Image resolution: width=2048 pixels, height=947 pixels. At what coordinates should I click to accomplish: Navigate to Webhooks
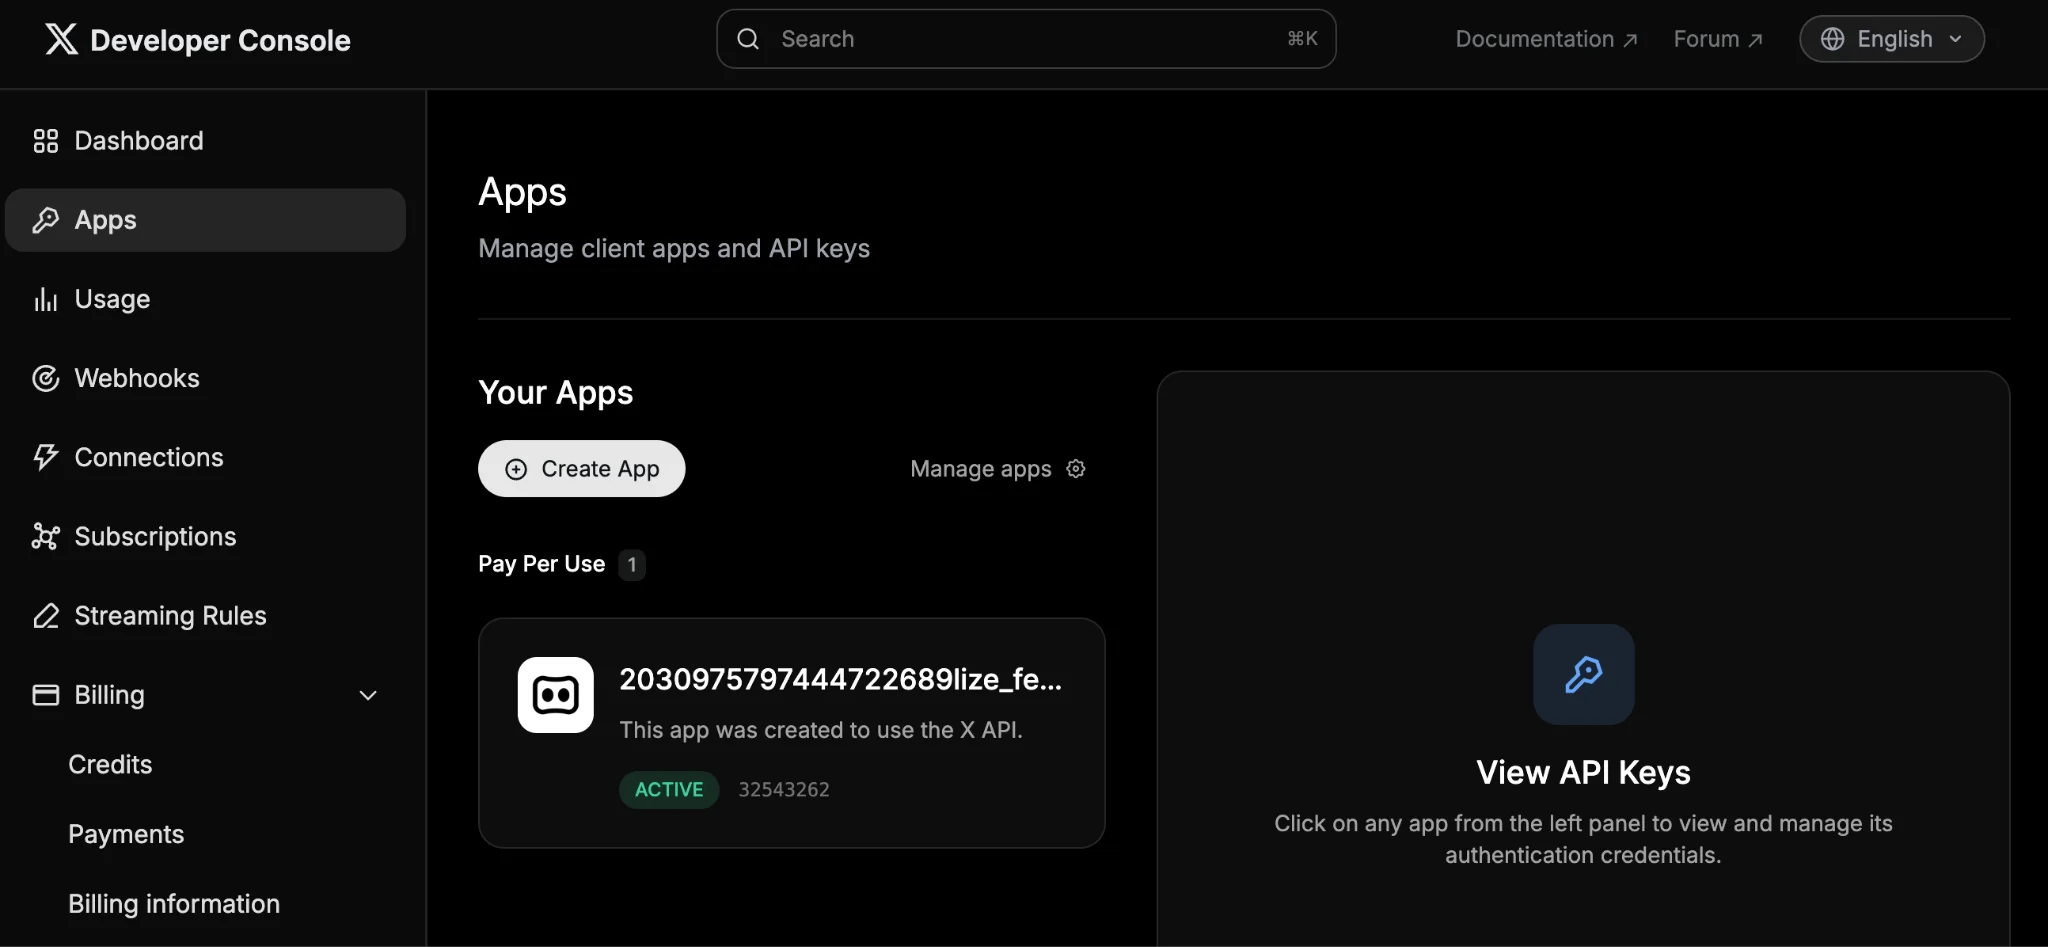tap(205, 378)
